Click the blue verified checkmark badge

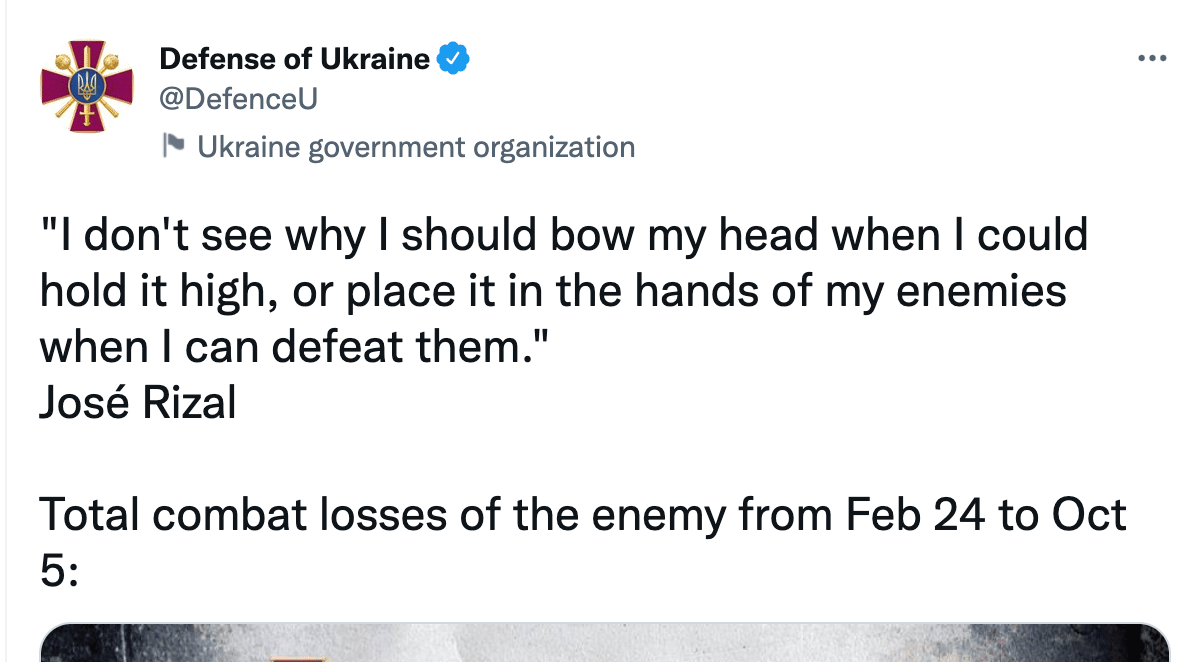pyautogui.click(x=454, y=59)
